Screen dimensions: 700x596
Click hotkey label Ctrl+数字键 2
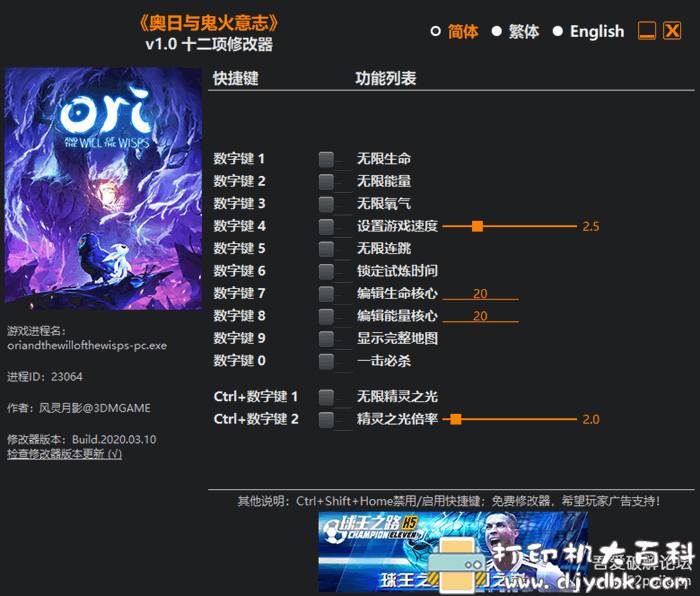pos(256,419)
